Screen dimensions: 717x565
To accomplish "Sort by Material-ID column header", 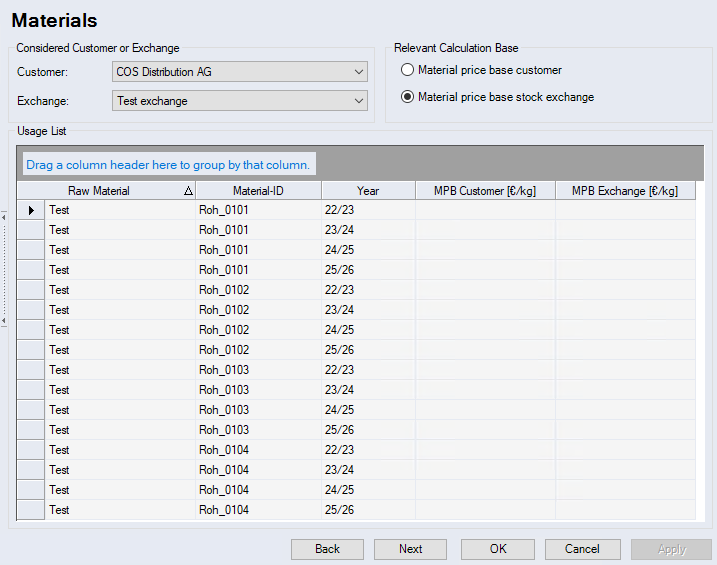I will tap(258, 191).
